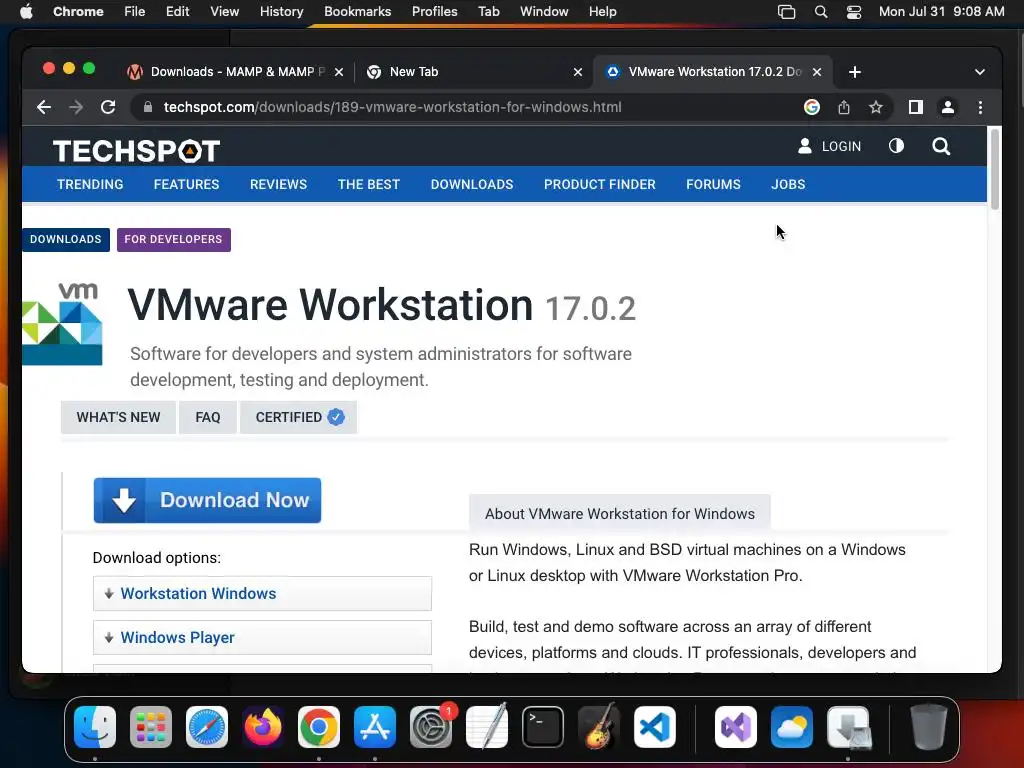Close the Downloads - MAMP tab

click(x=339, y=72)
